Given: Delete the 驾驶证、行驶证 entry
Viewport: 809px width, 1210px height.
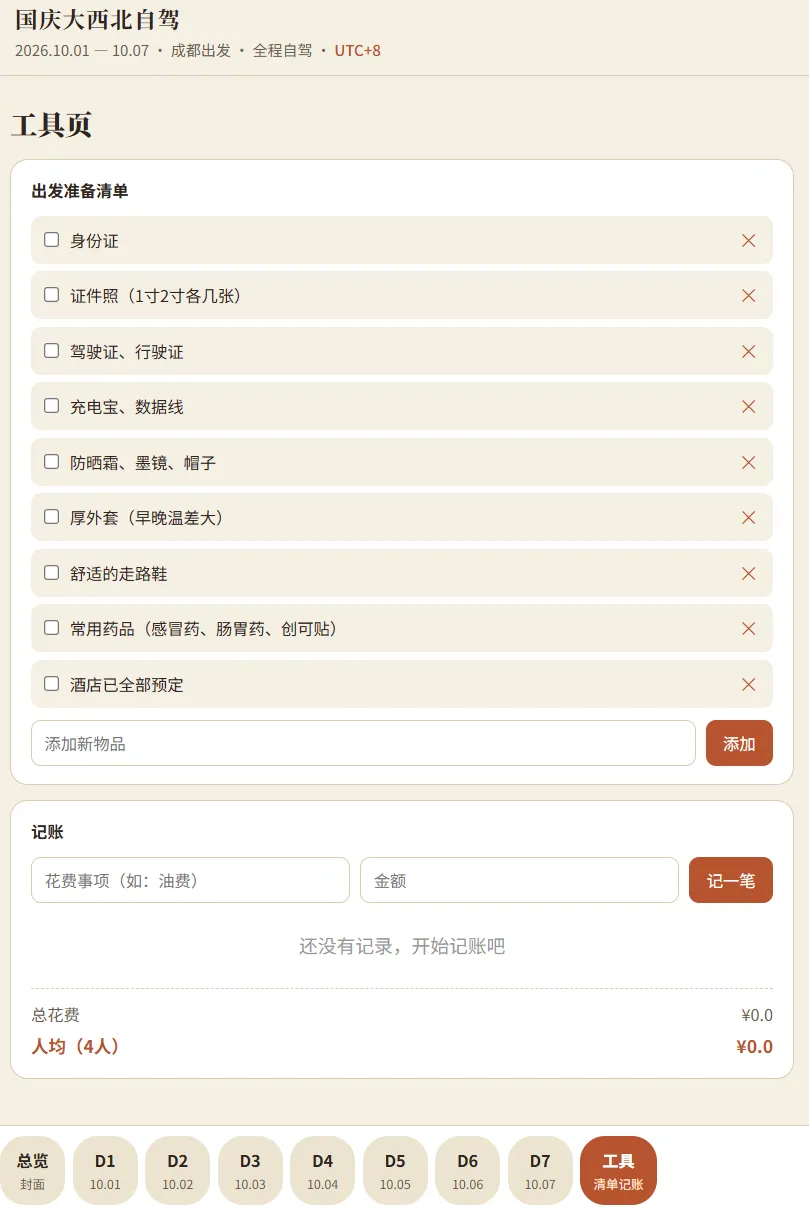Looking at the screenshot, I should pos(748,351).
